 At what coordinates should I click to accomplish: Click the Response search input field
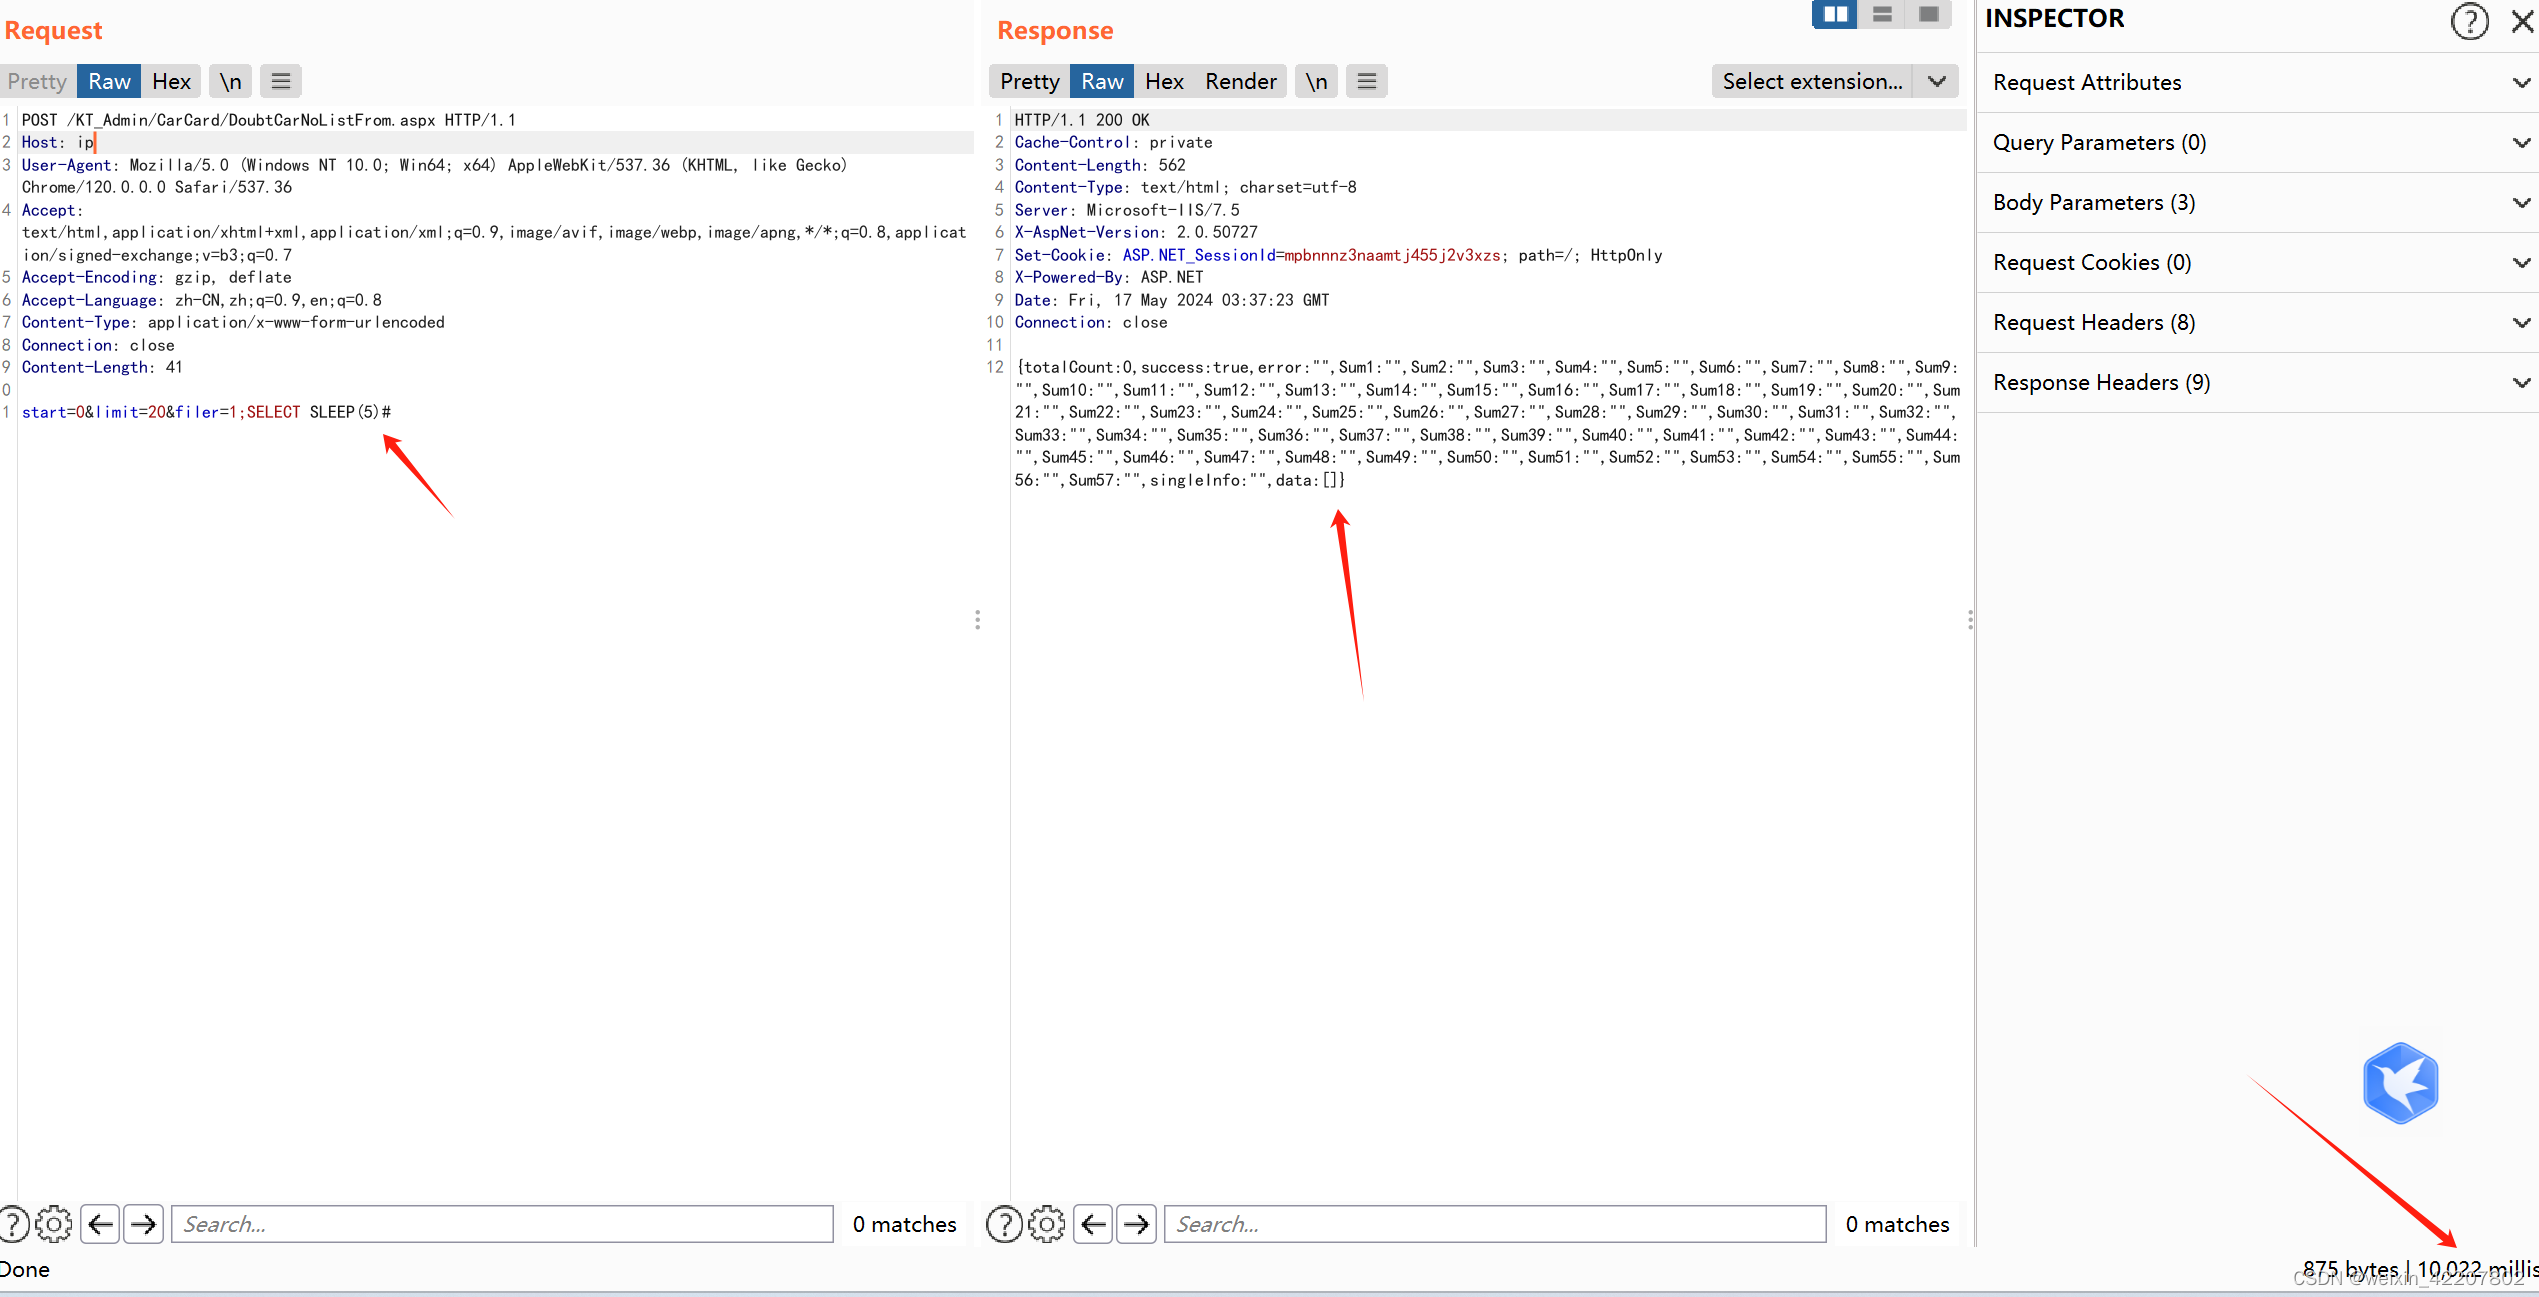coord(1494,1224)
